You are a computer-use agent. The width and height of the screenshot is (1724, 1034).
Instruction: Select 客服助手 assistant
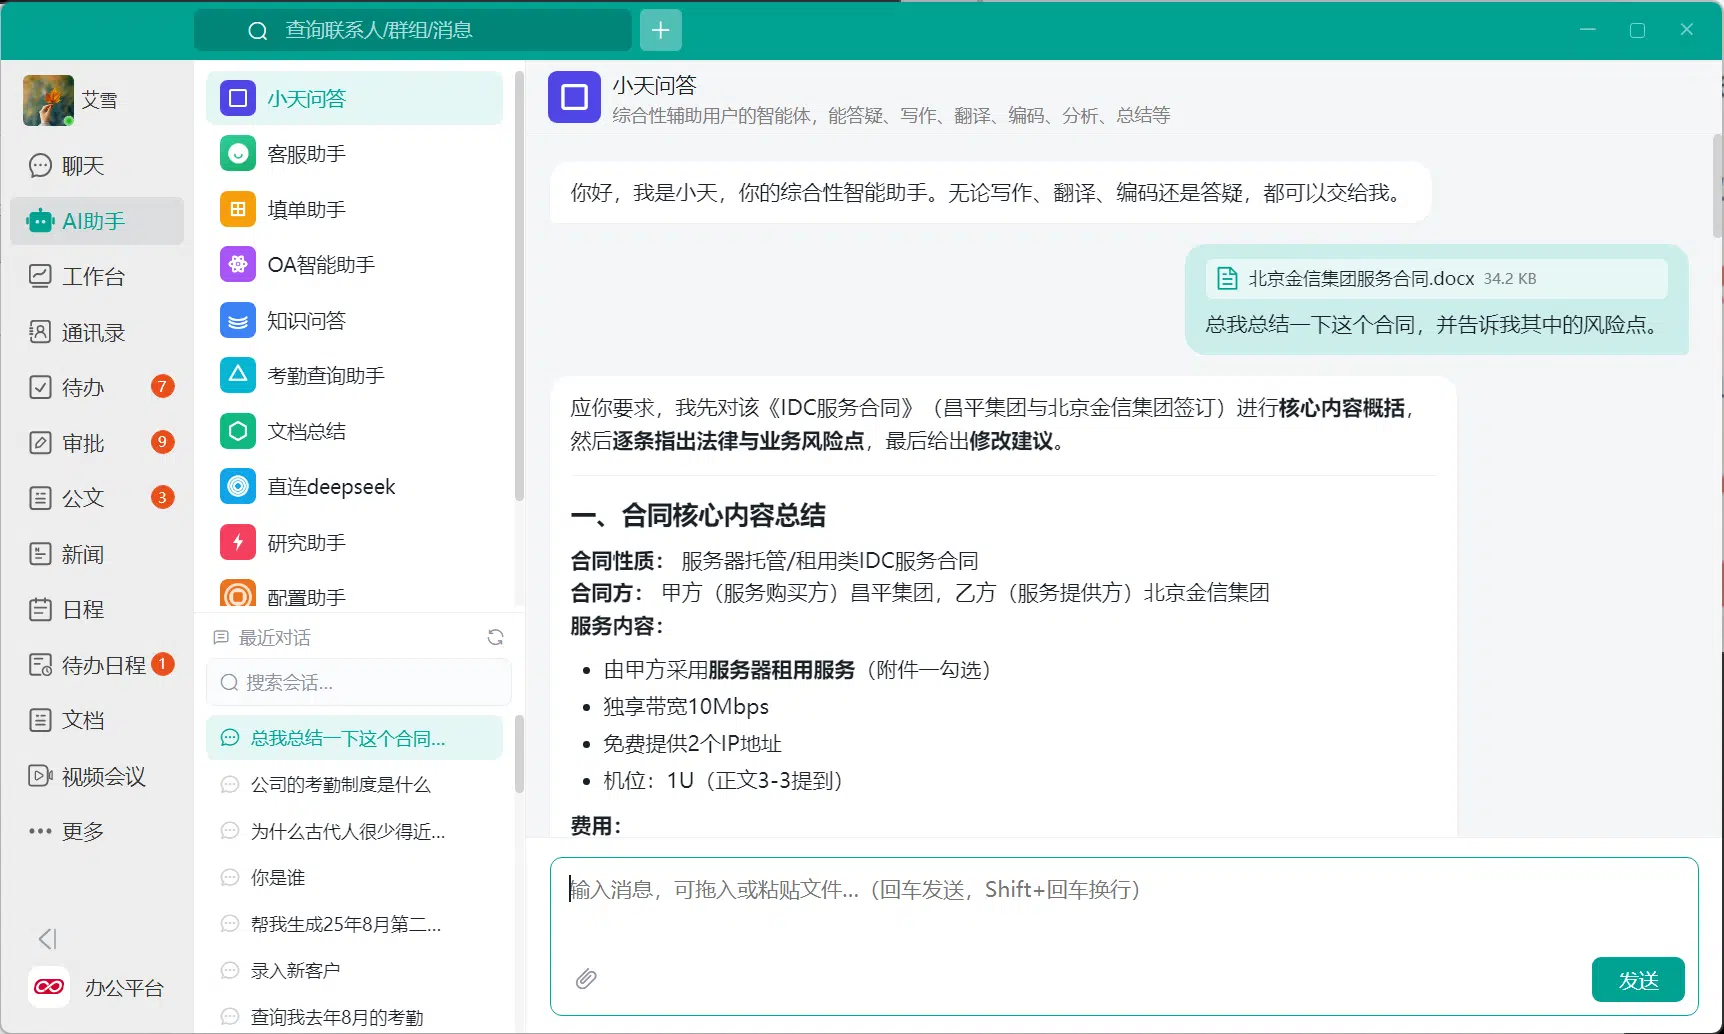354,154
